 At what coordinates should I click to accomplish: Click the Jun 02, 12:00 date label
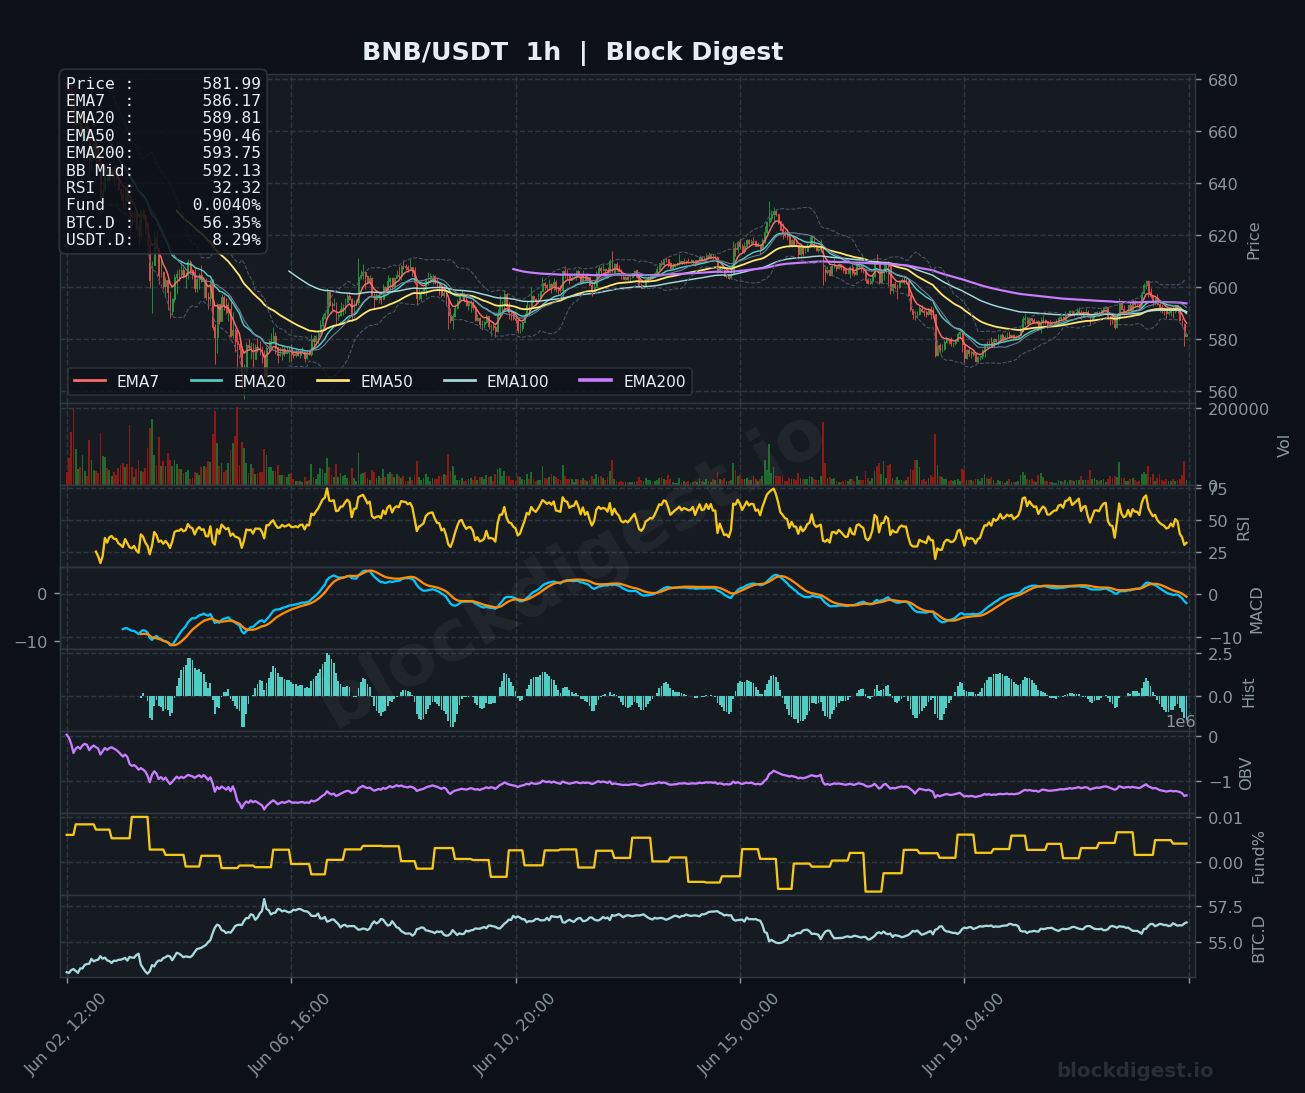pyautogui.click(x=65, y=1034)
